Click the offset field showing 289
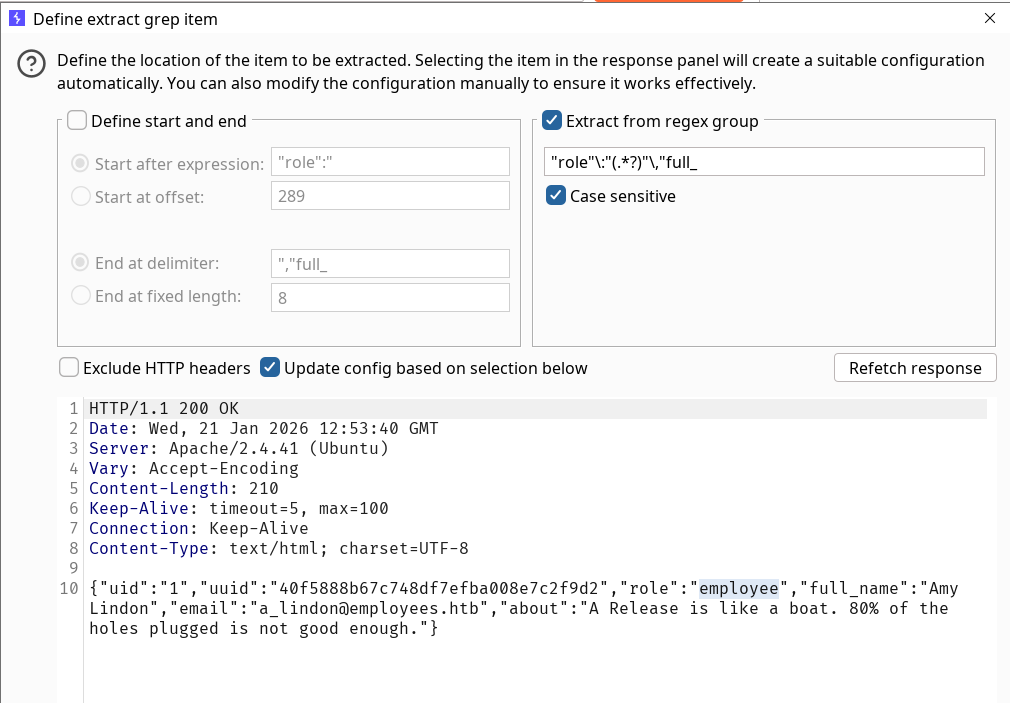Image resolution: width=1010 pixels, height=703 pixels. click(390, 196)
